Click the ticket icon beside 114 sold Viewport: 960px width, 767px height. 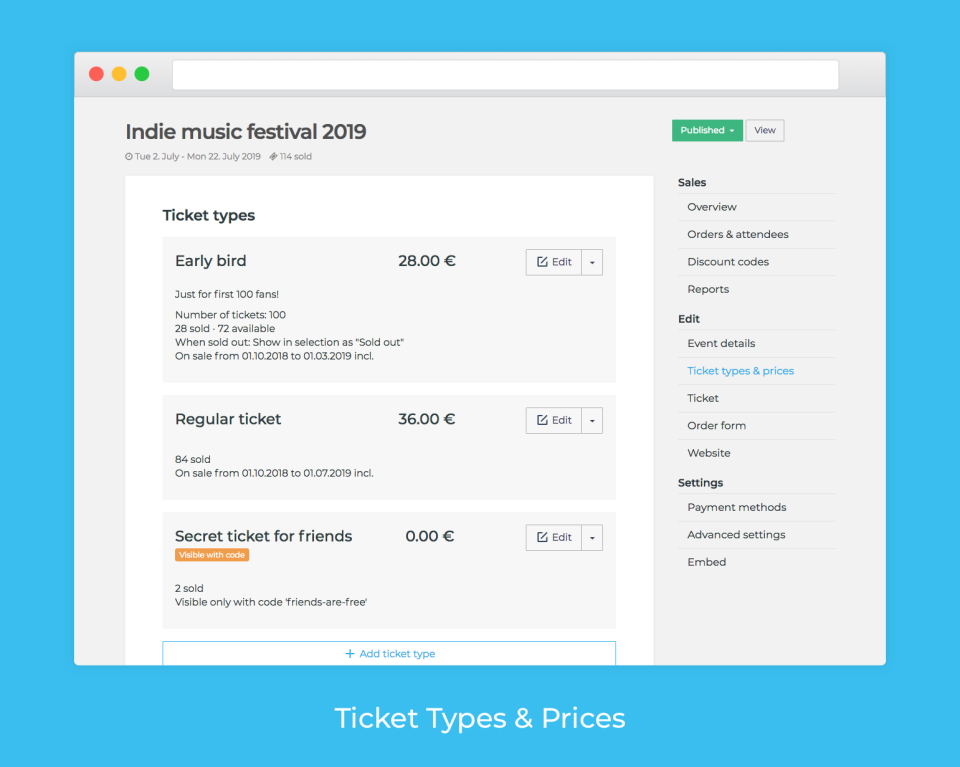click(x=272, y=156)
